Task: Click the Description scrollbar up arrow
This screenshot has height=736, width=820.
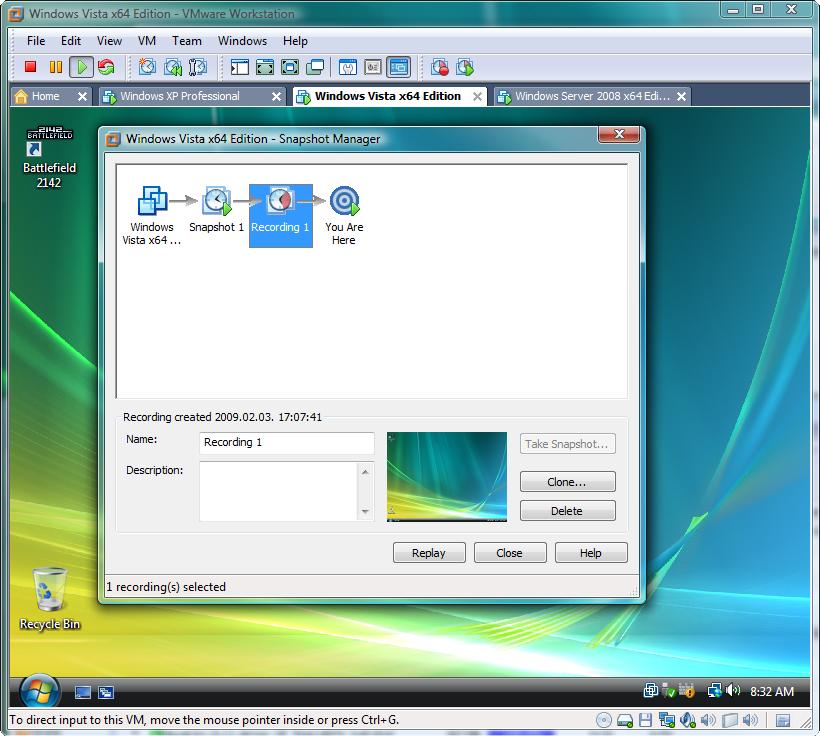Action: (366, 471)
